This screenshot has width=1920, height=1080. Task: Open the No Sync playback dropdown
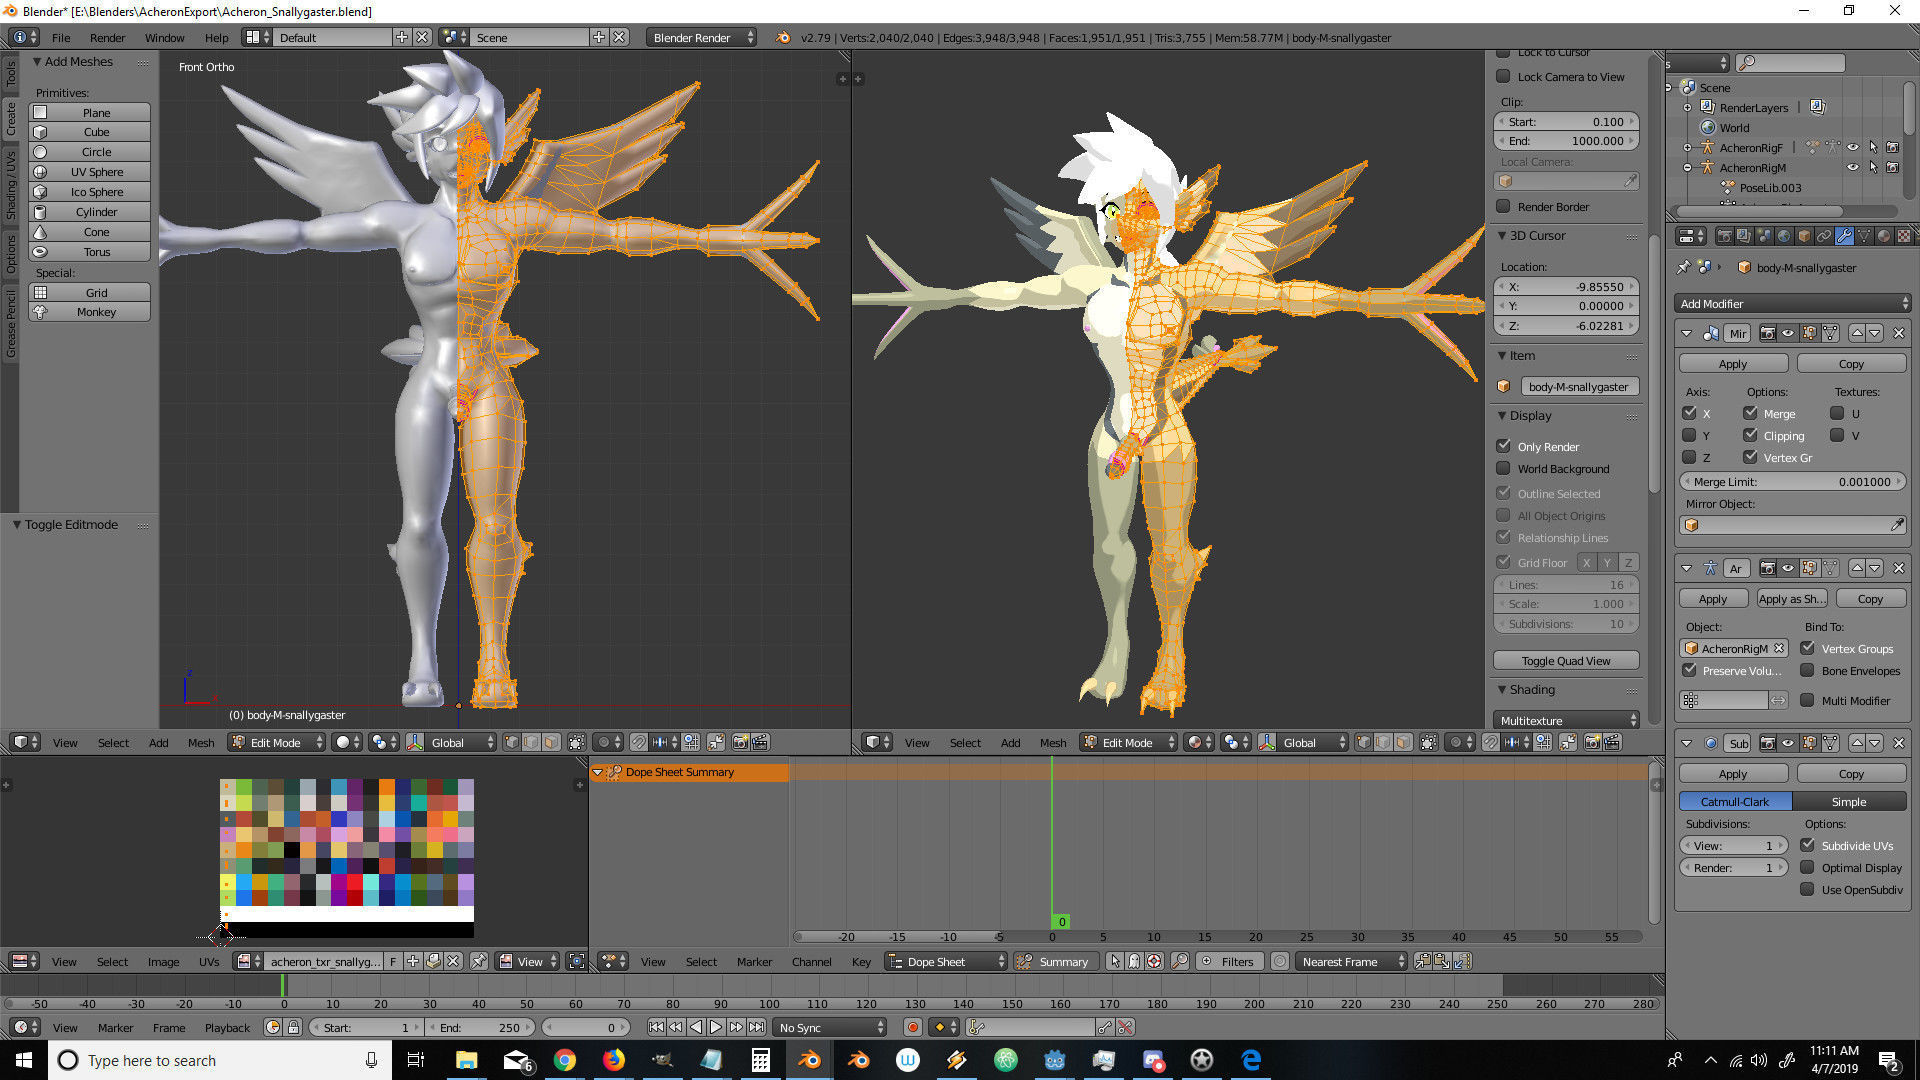point(830,1027)
